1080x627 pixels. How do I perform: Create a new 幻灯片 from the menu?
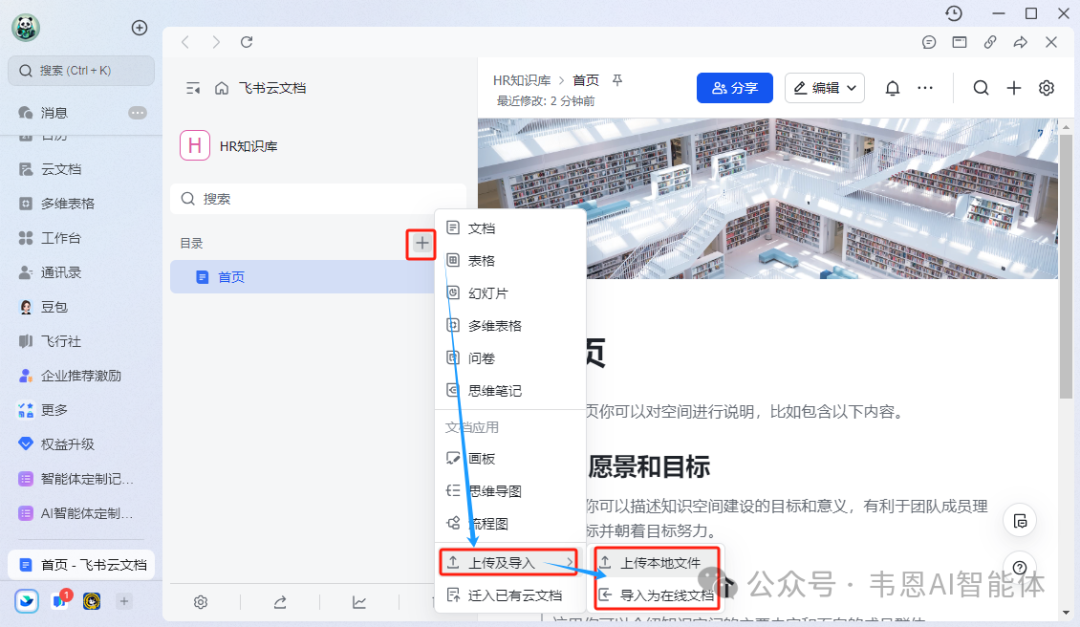pyautogui.click(x=510, y=293)
